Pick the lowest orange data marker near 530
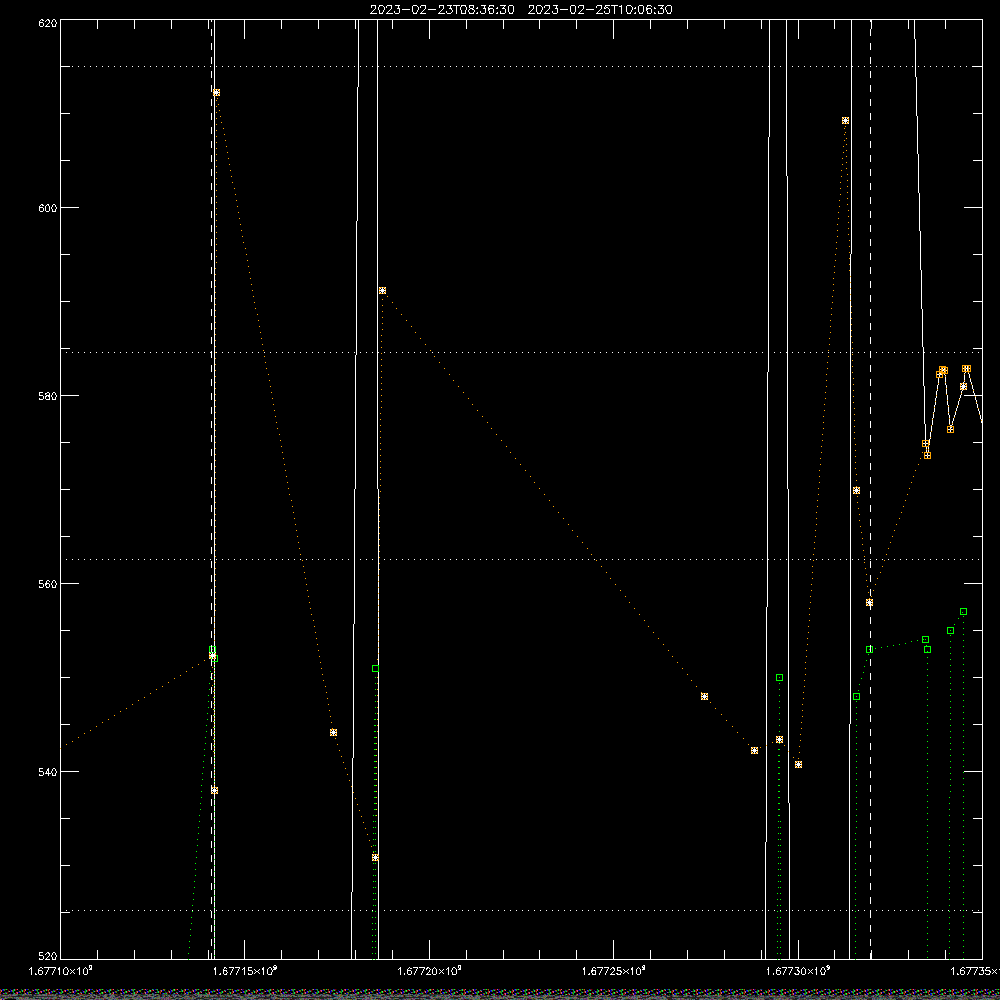Image resolution: width=1000 pixels, height=1000 pixels. tap(375, 858)
